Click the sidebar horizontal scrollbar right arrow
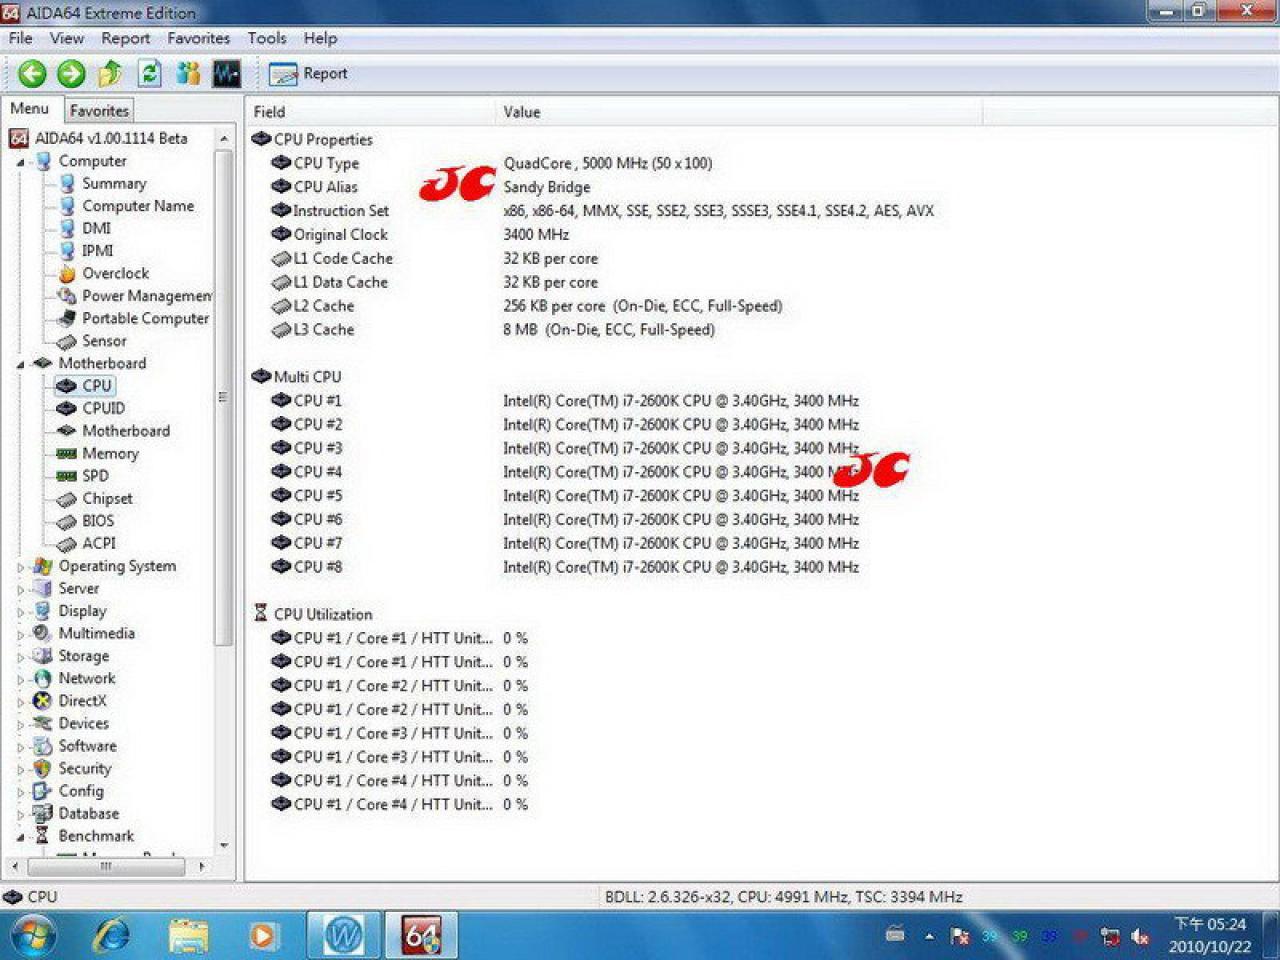The height and width of the screenshot is (960, 1280). pos(202,866)
